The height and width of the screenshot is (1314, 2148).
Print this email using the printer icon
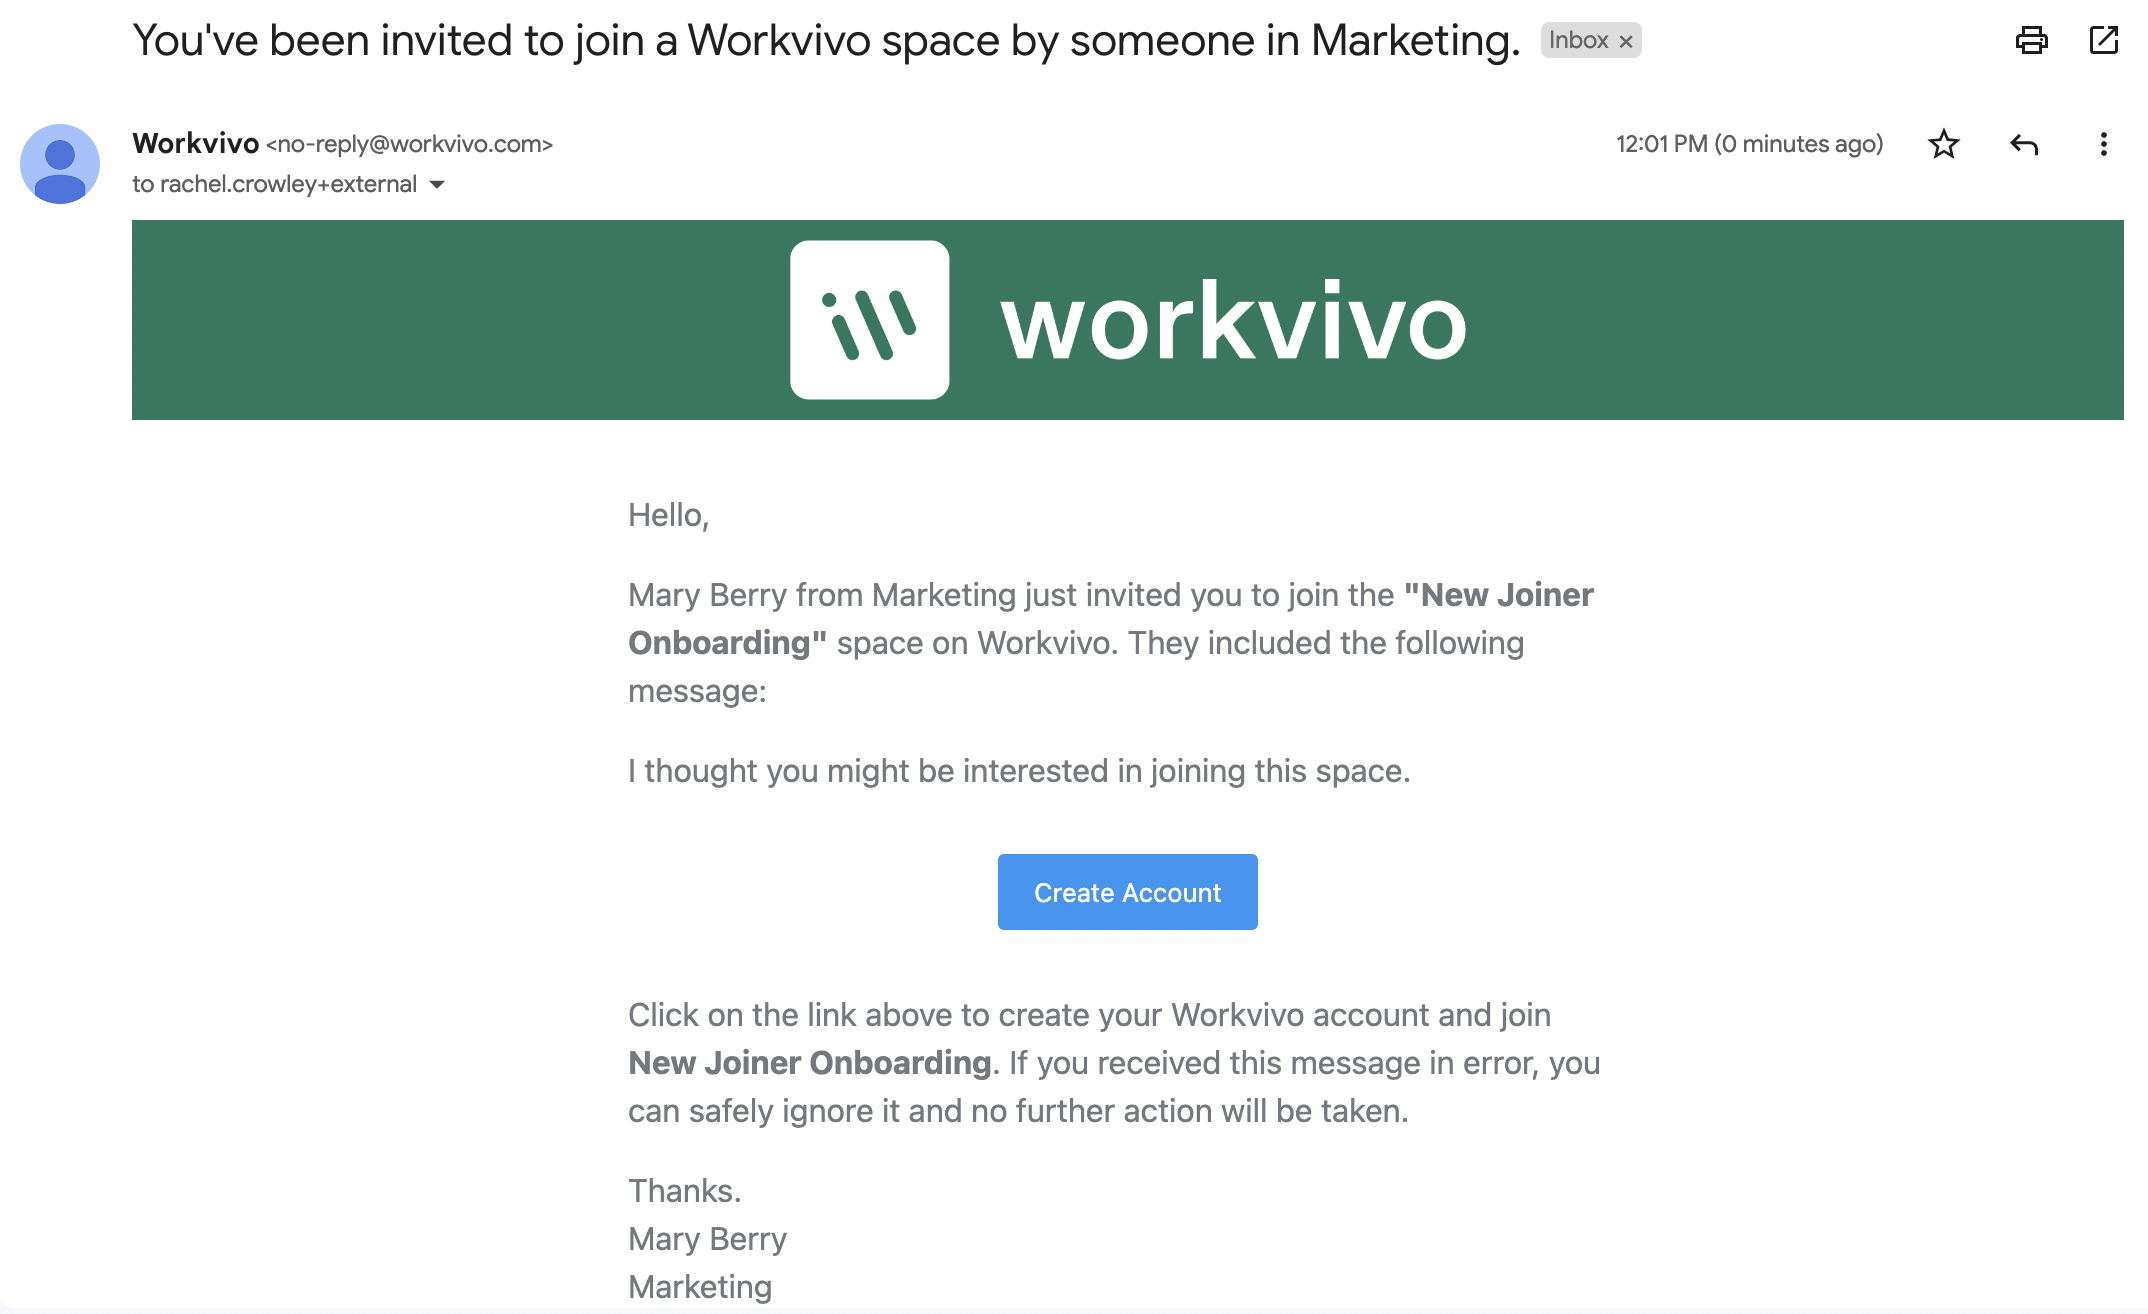(x=2031, y=40)
